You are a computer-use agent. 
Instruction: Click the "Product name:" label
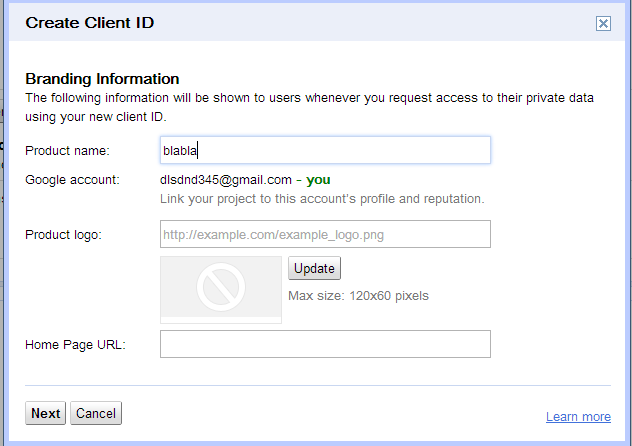pyautogui.click(x=67, y=151)
